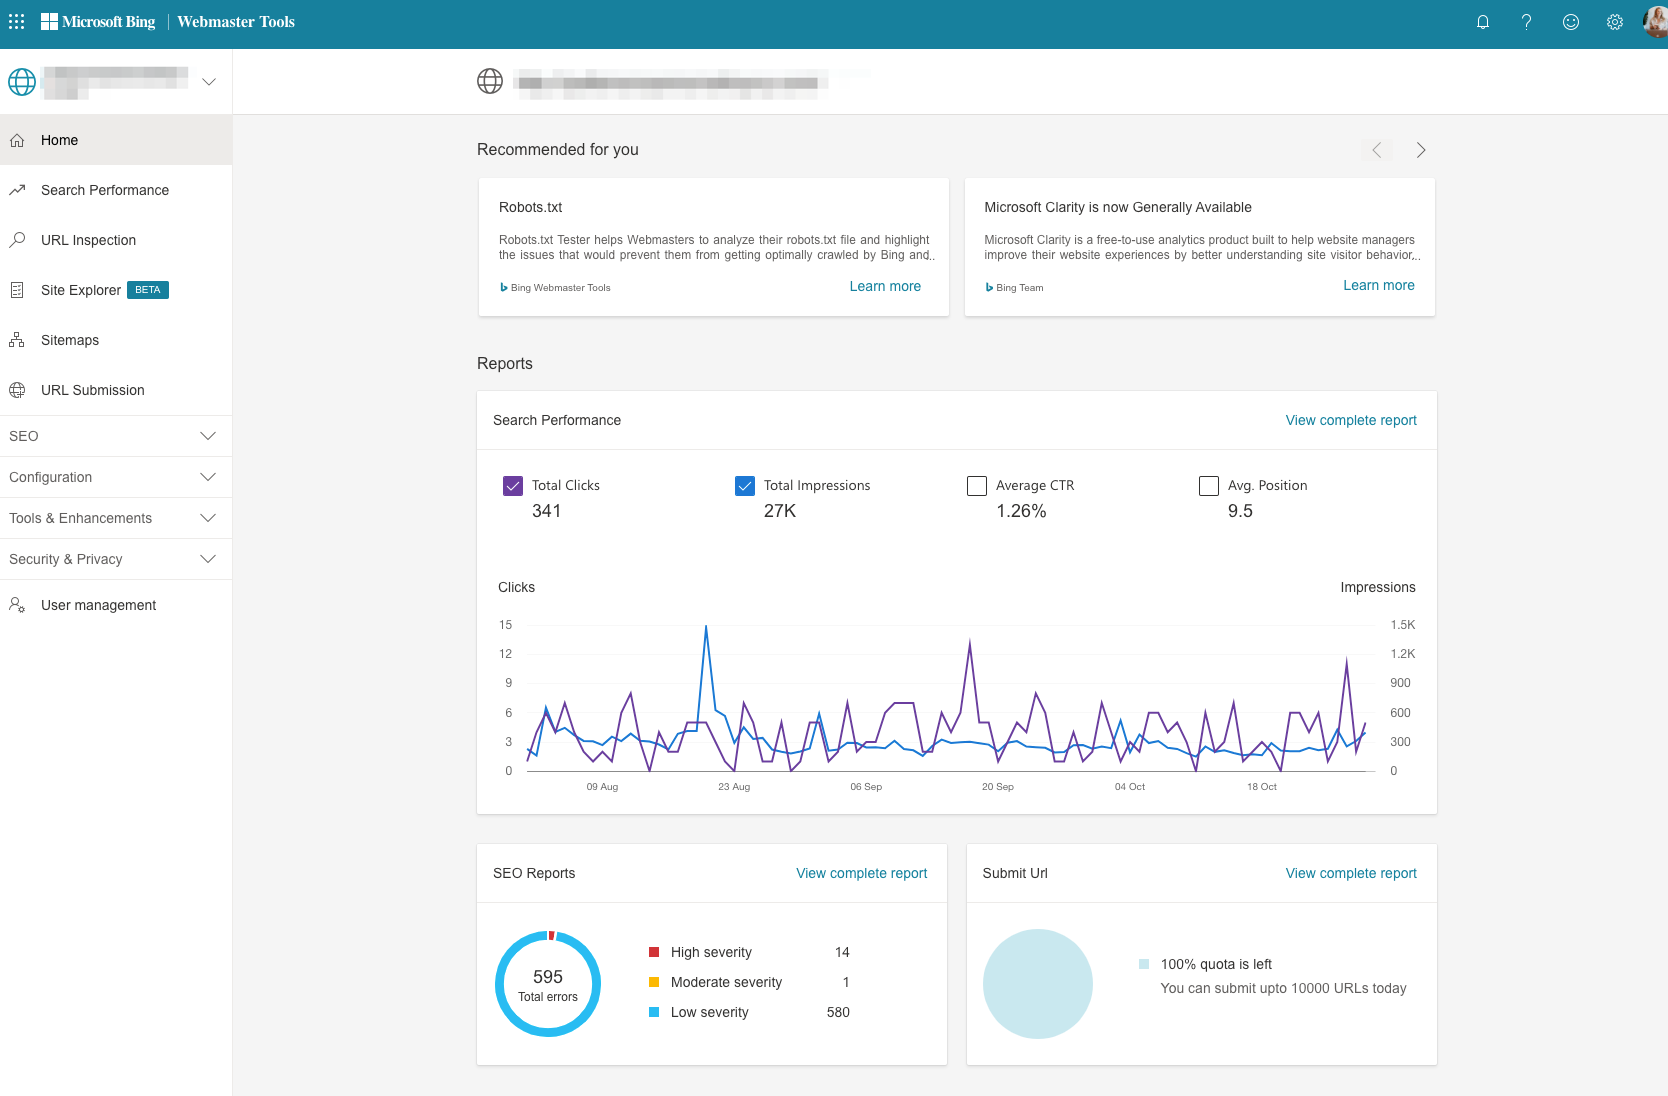
Task: Expand the Configuration sidebar section
Action: 116,477
